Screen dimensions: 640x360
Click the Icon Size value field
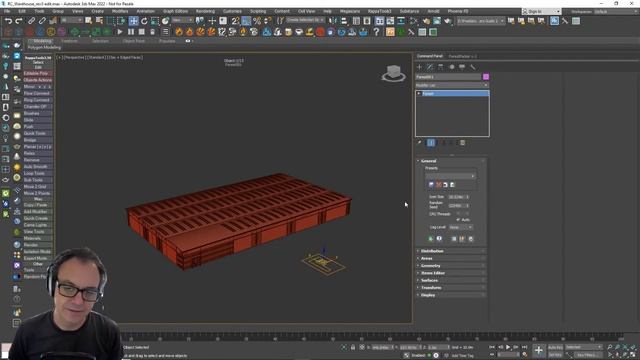coord(456,197)
